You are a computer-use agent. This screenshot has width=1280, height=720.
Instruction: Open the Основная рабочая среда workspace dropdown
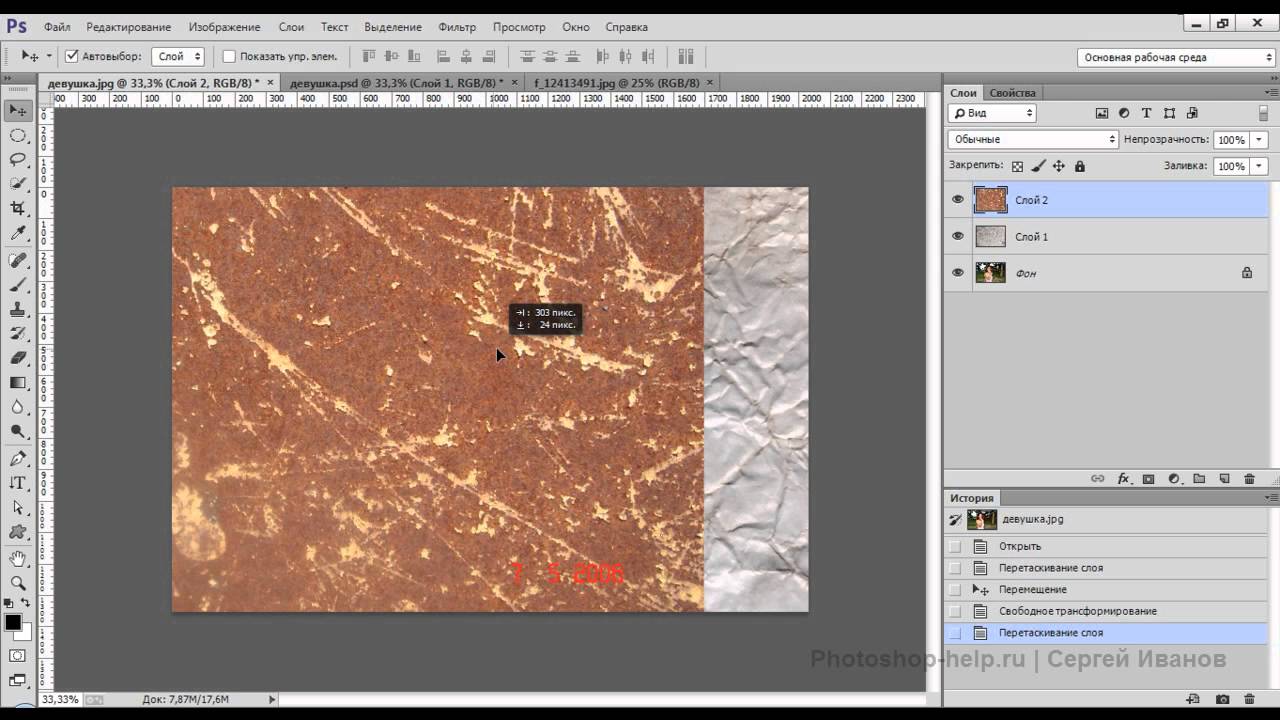1175,58
